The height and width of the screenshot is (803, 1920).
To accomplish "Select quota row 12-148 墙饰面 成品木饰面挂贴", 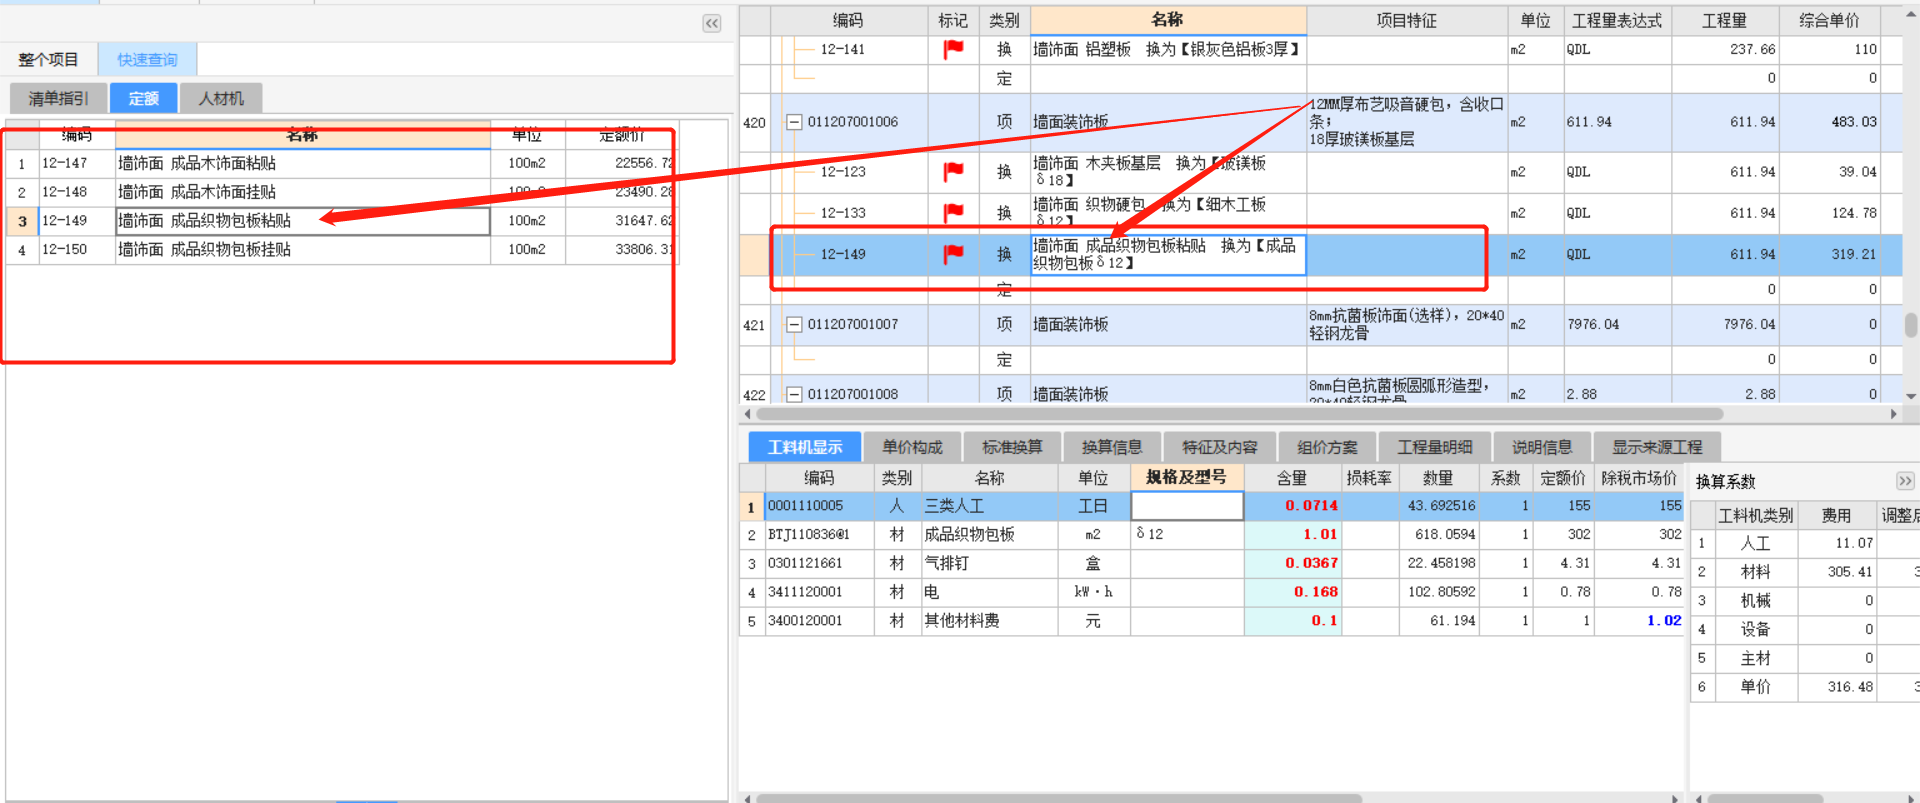I will [342, 192].
